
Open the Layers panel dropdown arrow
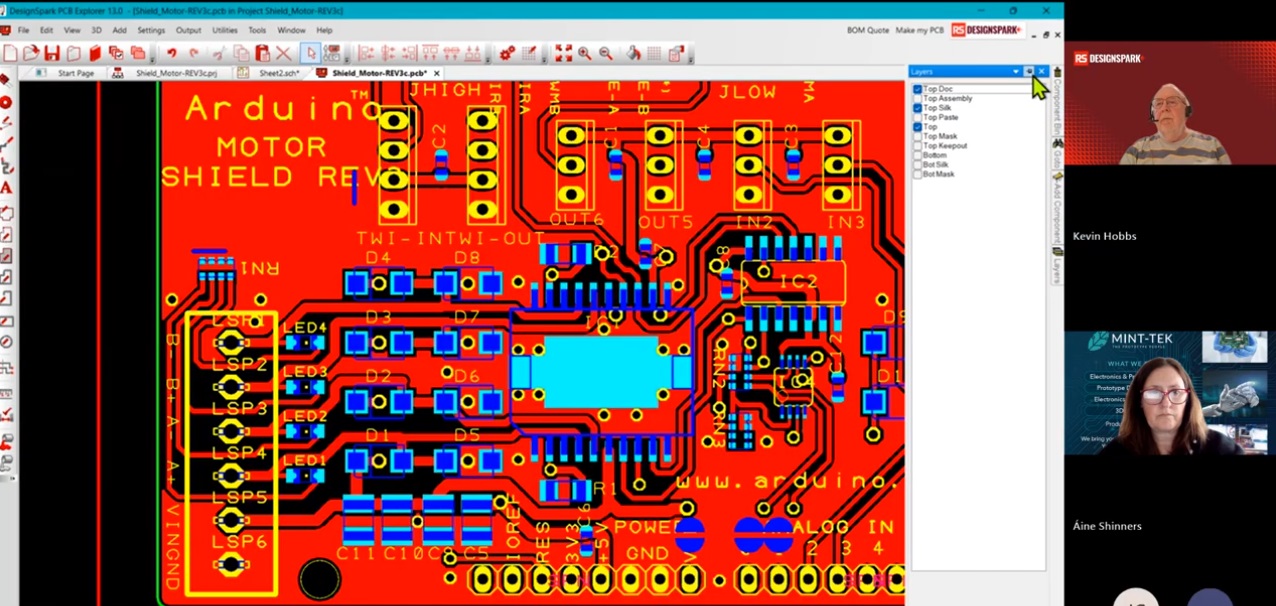click(x=1016, y=71)
